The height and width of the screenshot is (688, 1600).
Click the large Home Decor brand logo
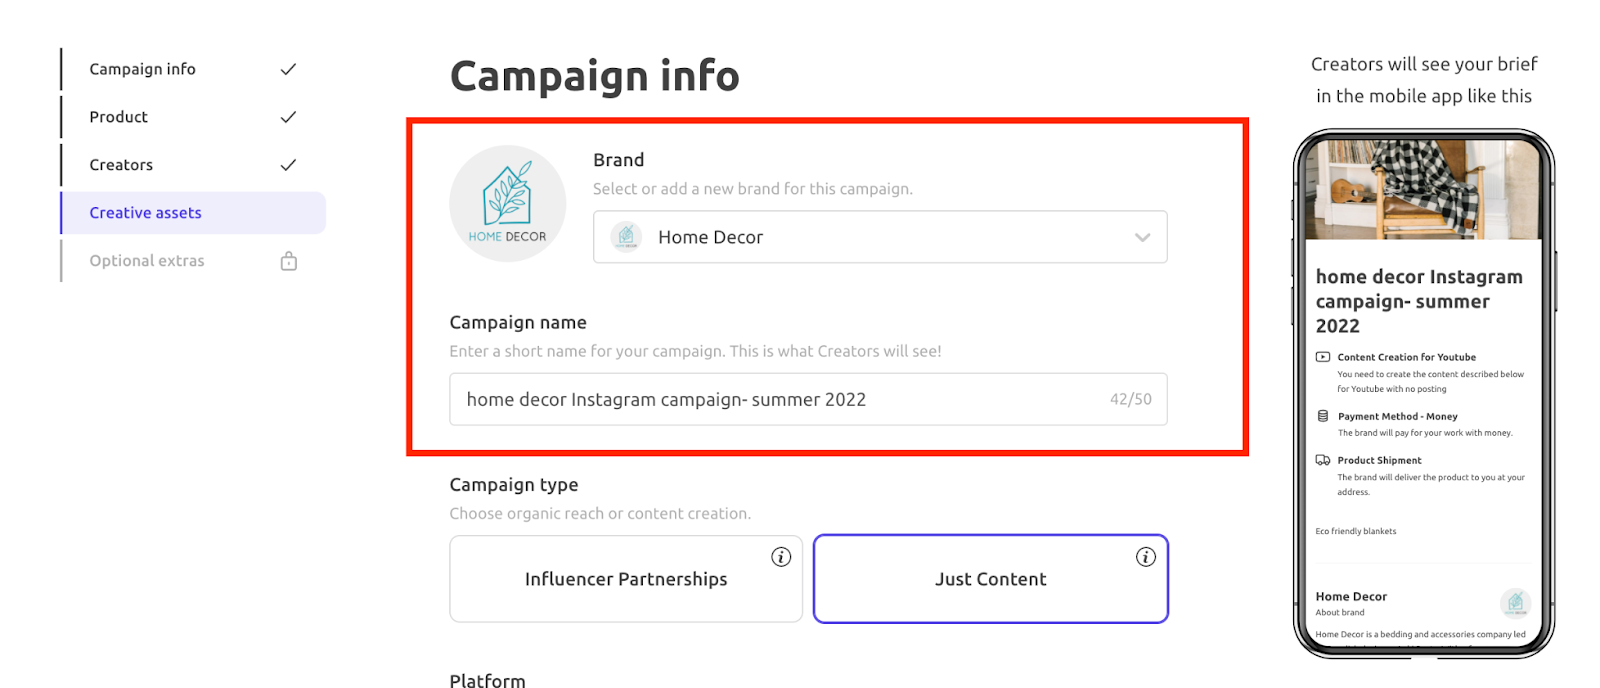click(x=508, y=204)
